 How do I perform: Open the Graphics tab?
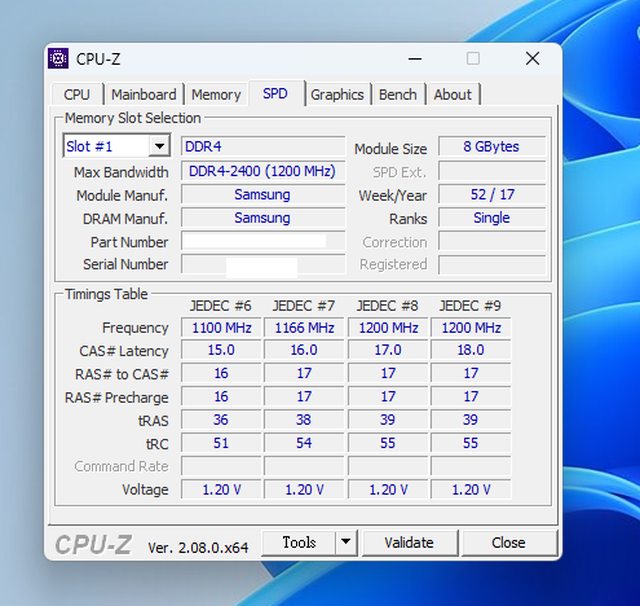[x=337, y=94]
